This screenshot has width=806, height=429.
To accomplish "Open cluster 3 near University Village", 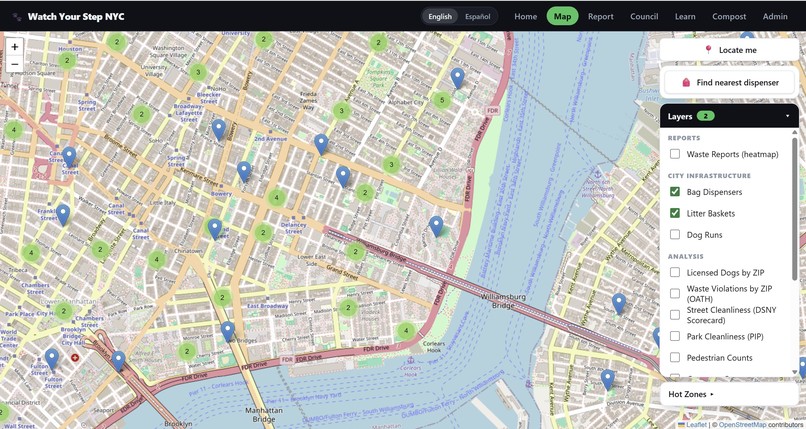I will (198, 72).
